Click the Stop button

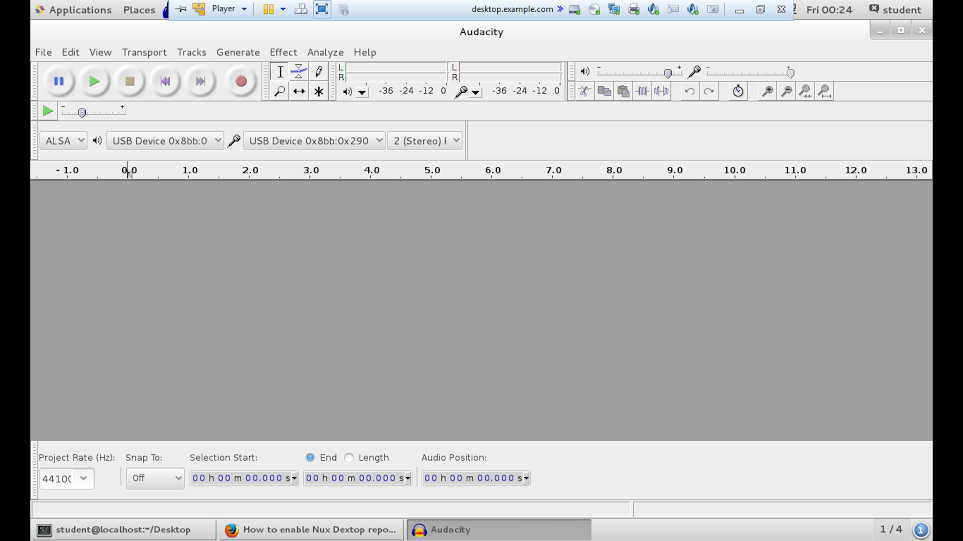point(130,81)
